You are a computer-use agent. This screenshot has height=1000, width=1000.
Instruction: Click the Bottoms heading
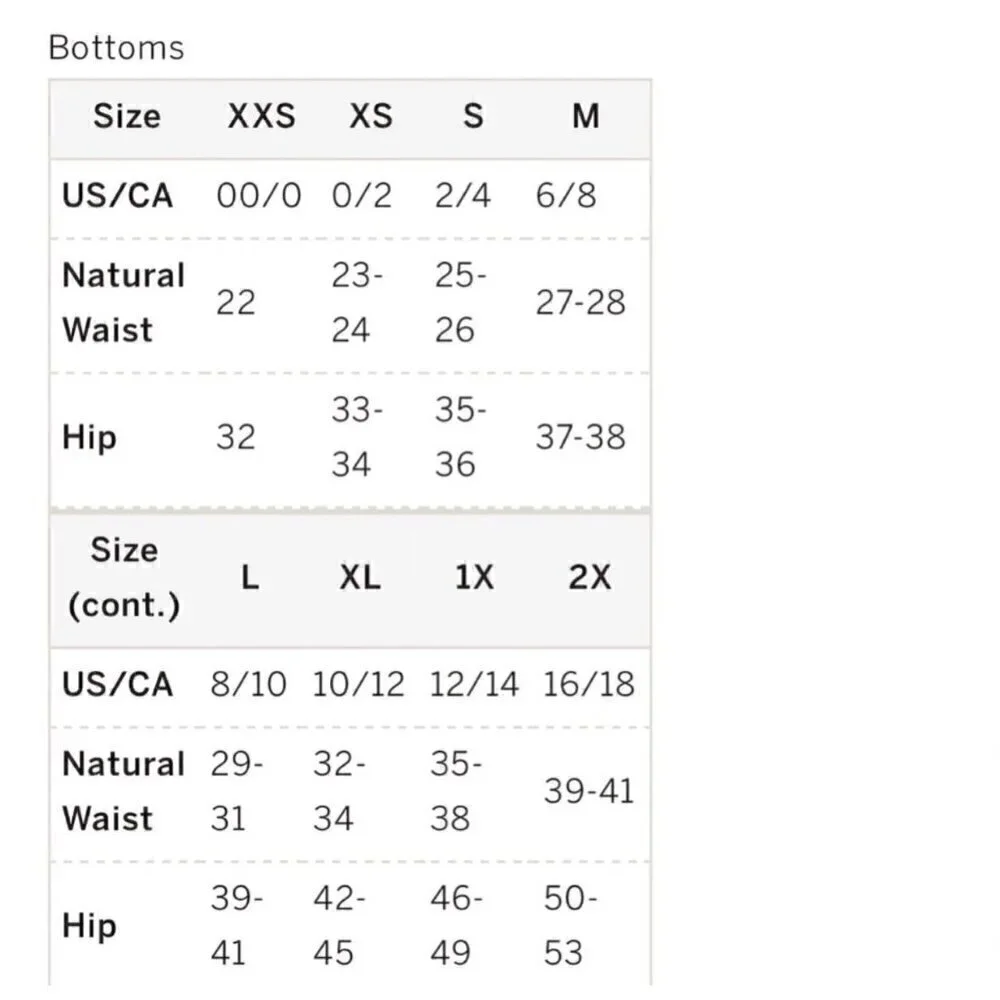tap(117, 48)
